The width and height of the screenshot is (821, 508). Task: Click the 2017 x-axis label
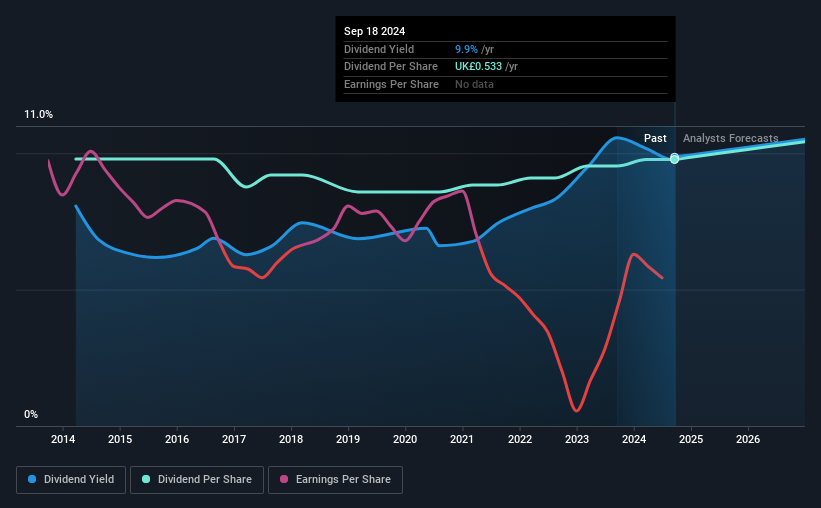[x=234, y=439]
